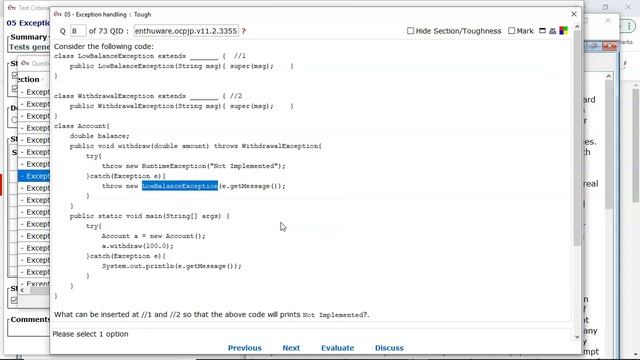This screenshot has height=360, width=640.
Task: Toggle the checkbox above the Comments section
Action: [14, 300]
